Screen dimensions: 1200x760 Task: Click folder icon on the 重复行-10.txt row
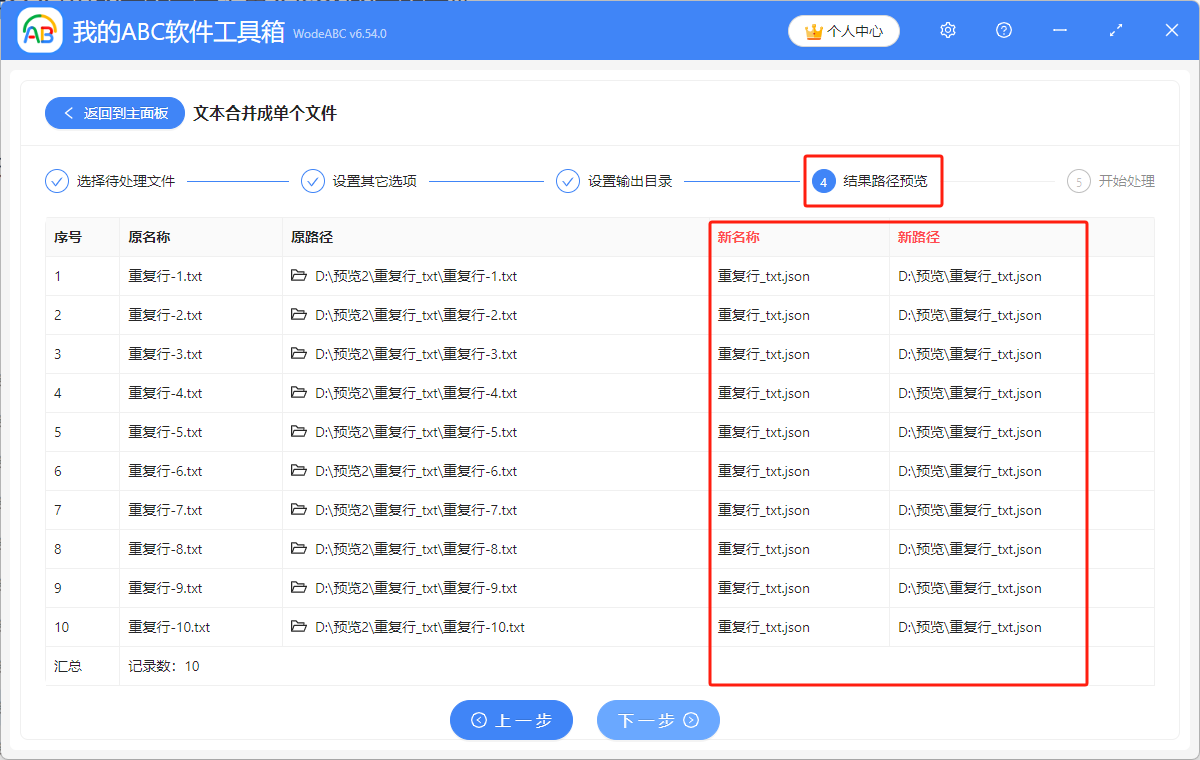[x=298, y=627]
